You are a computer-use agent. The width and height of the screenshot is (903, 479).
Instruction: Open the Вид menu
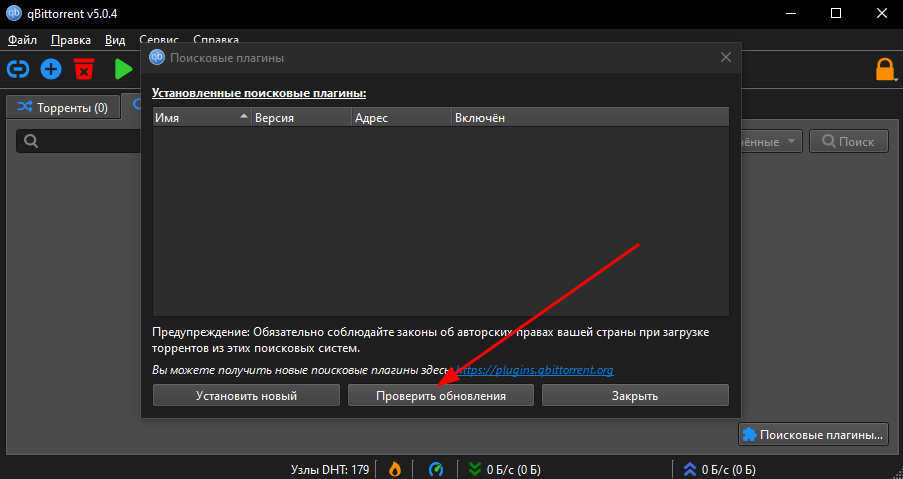[115, 40]
